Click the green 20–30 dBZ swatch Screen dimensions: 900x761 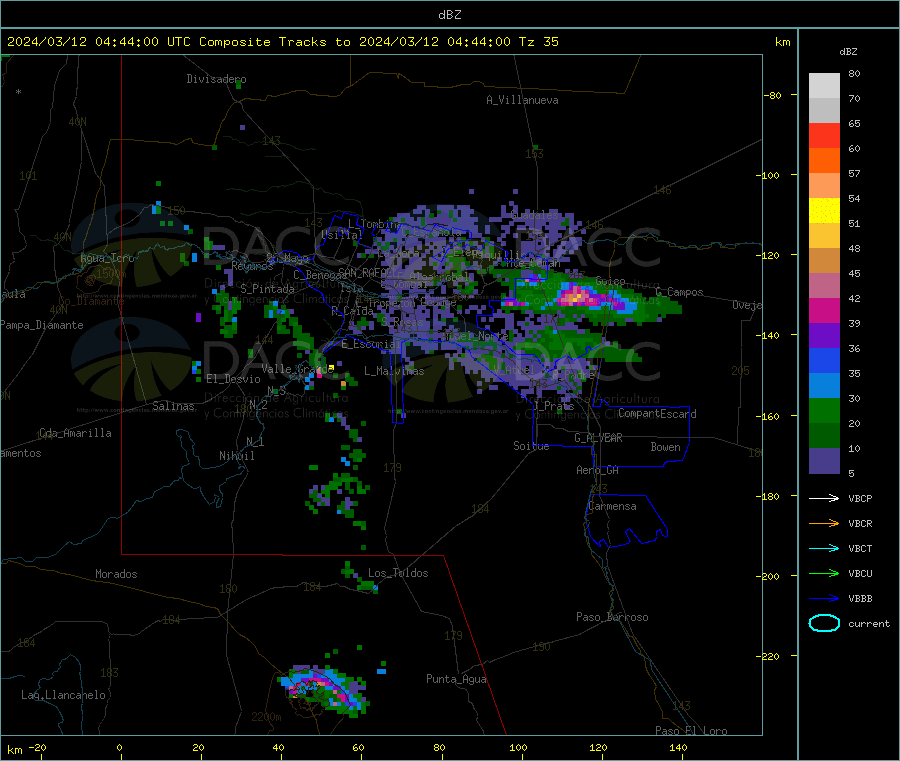[x=824, y=410]
